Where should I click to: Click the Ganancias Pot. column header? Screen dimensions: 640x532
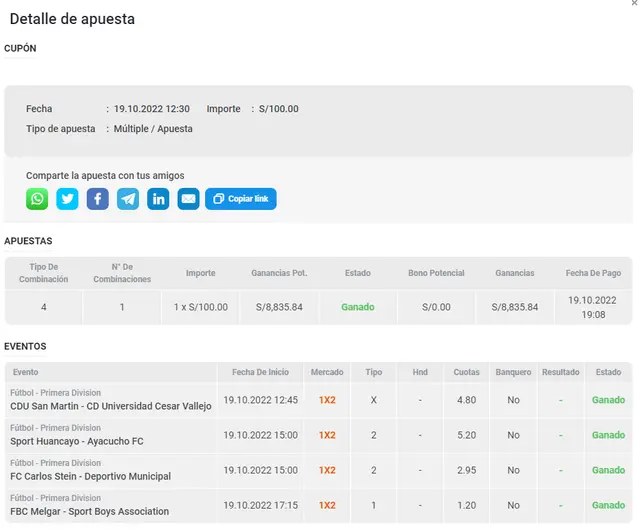click(x=279, y=273)
